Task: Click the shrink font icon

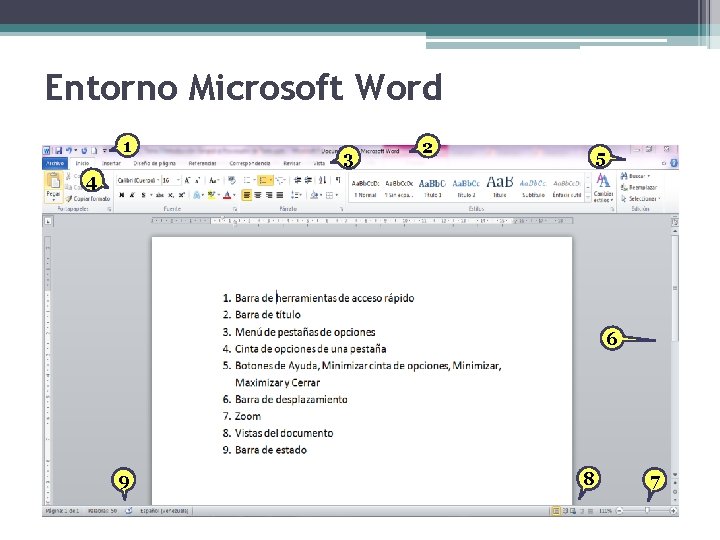Action: tap(197, 180)
